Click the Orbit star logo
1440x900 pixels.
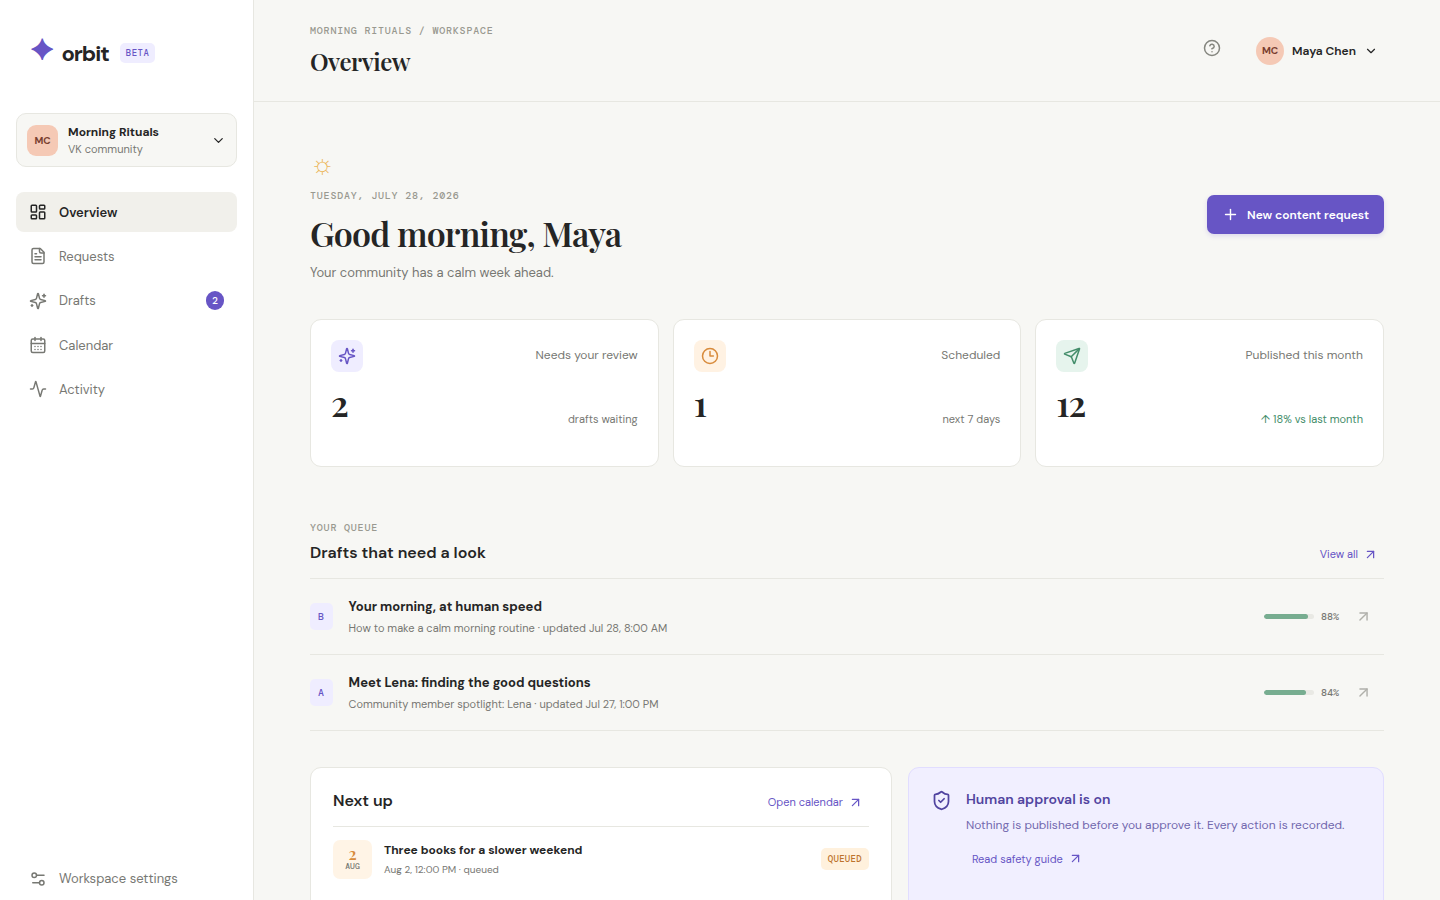[x=42, y=50]
